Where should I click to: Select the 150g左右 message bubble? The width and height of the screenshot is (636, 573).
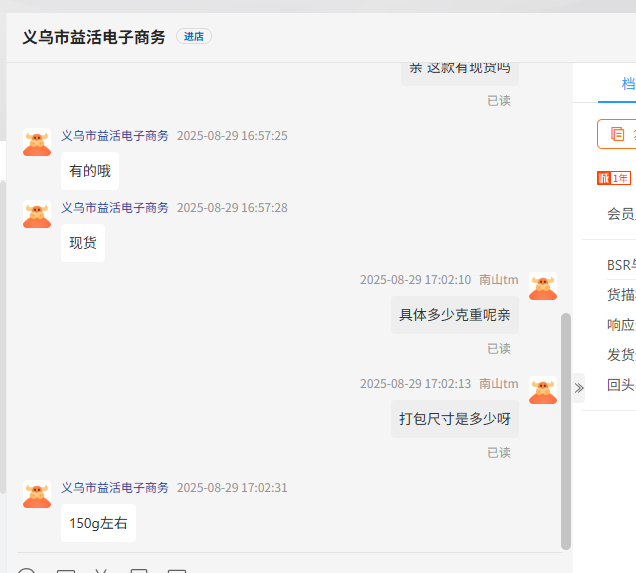[98, 523]
